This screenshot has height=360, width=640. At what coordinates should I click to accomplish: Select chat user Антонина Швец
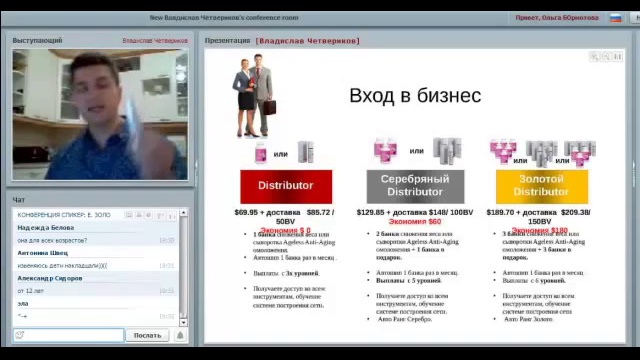click(x=42, y=253)
